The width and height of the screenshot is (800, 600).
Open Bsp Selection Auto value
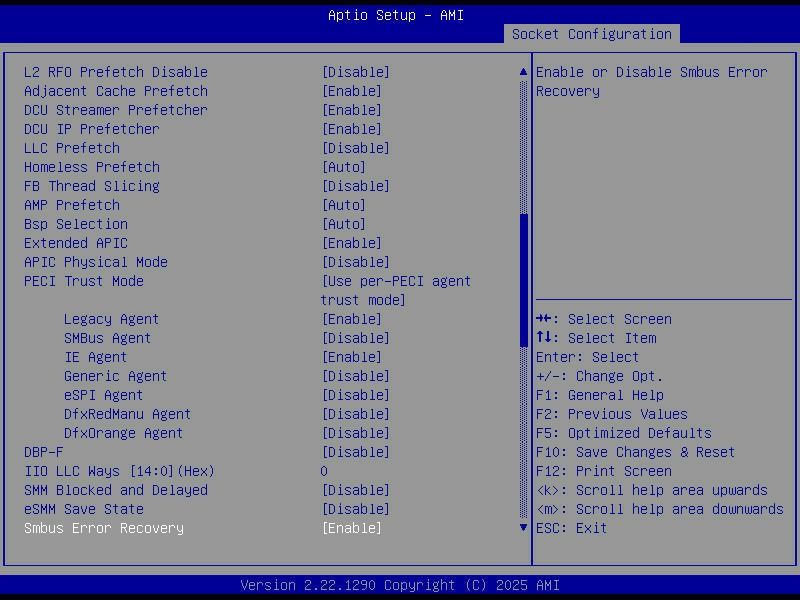[x=343, y=224]
